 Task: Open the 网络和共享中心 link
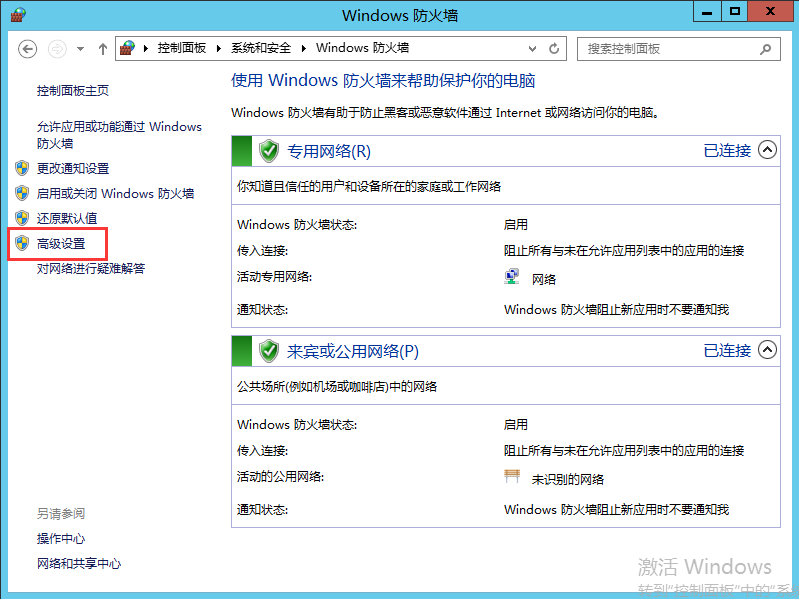click(x=79, y=563)
